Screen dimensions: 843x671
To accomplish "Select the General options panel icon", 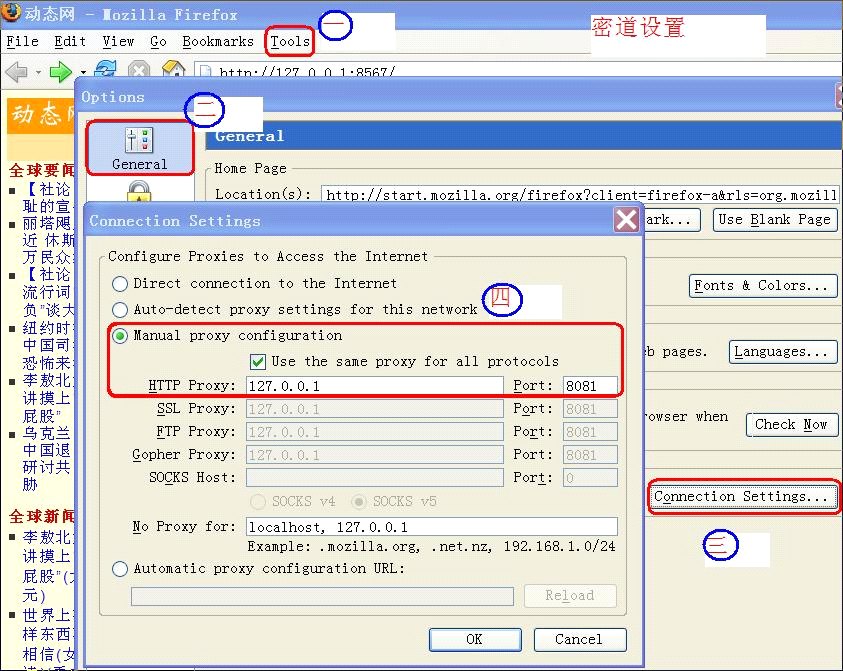I will point(139,148).
